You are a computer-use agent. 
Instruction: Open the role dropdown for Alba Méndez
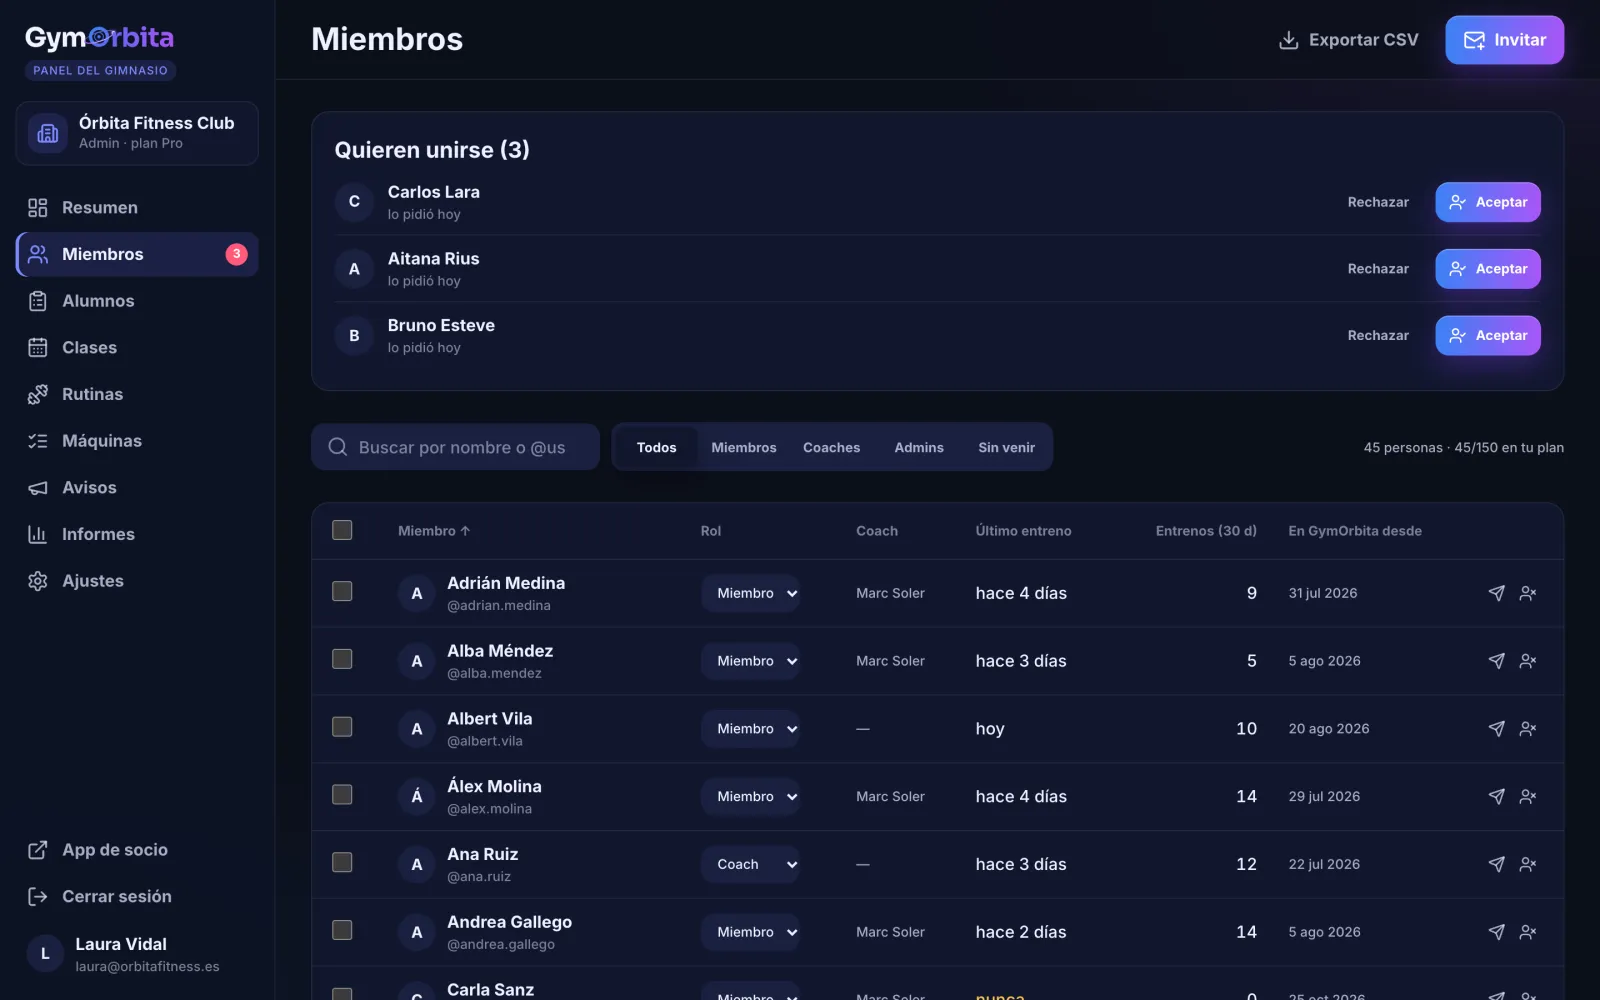(x=750, y=661)
